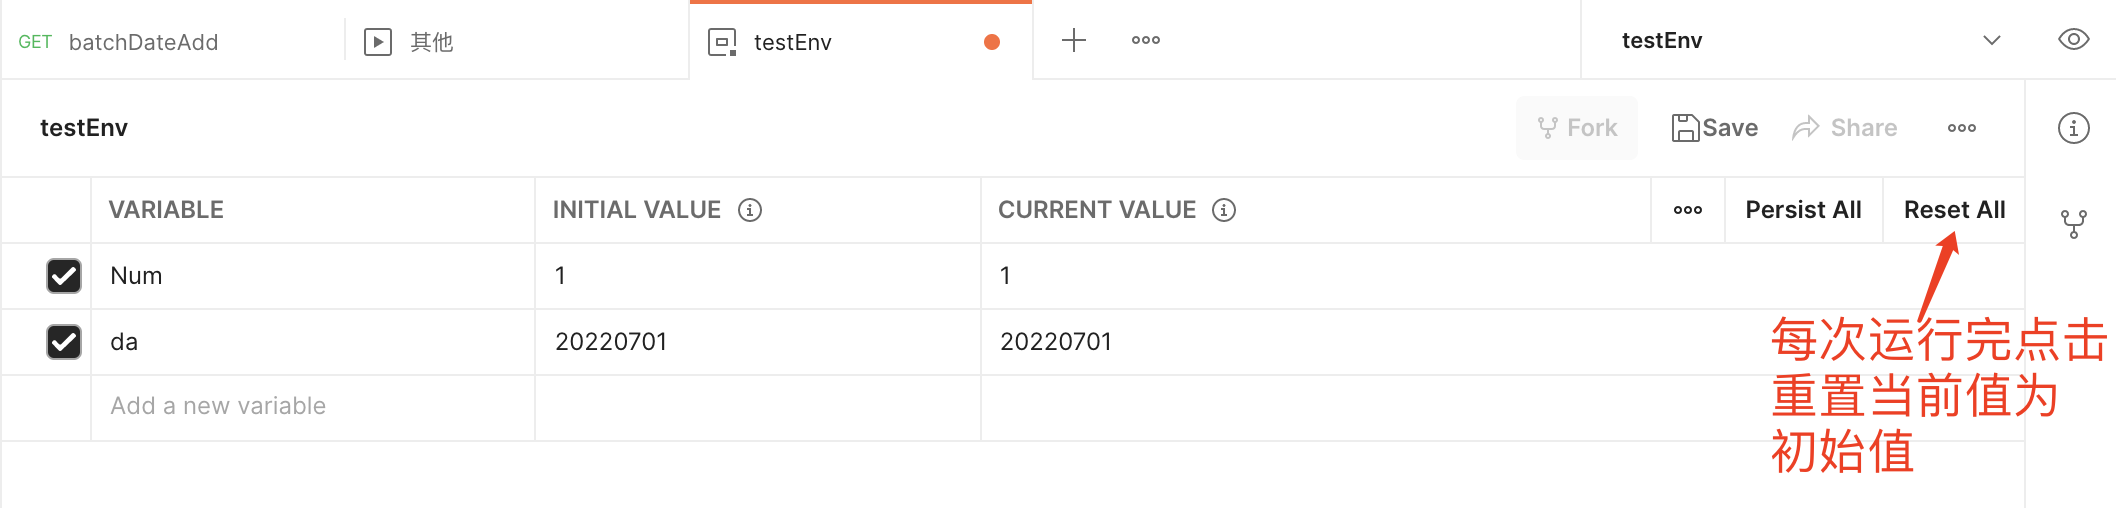Click the Save floppy disk icon
The height and width of the screenshot is (508, 2116).
(1685, 128)
